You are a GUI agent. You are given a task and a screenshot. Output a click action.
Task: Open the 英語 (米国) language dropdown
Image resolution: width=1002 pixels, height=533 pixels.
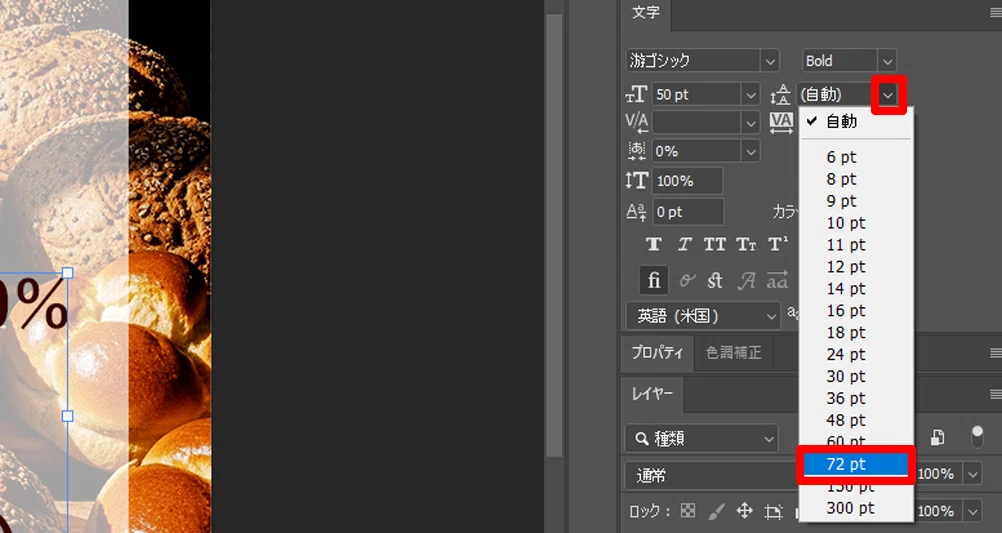(x=703, y=316)
